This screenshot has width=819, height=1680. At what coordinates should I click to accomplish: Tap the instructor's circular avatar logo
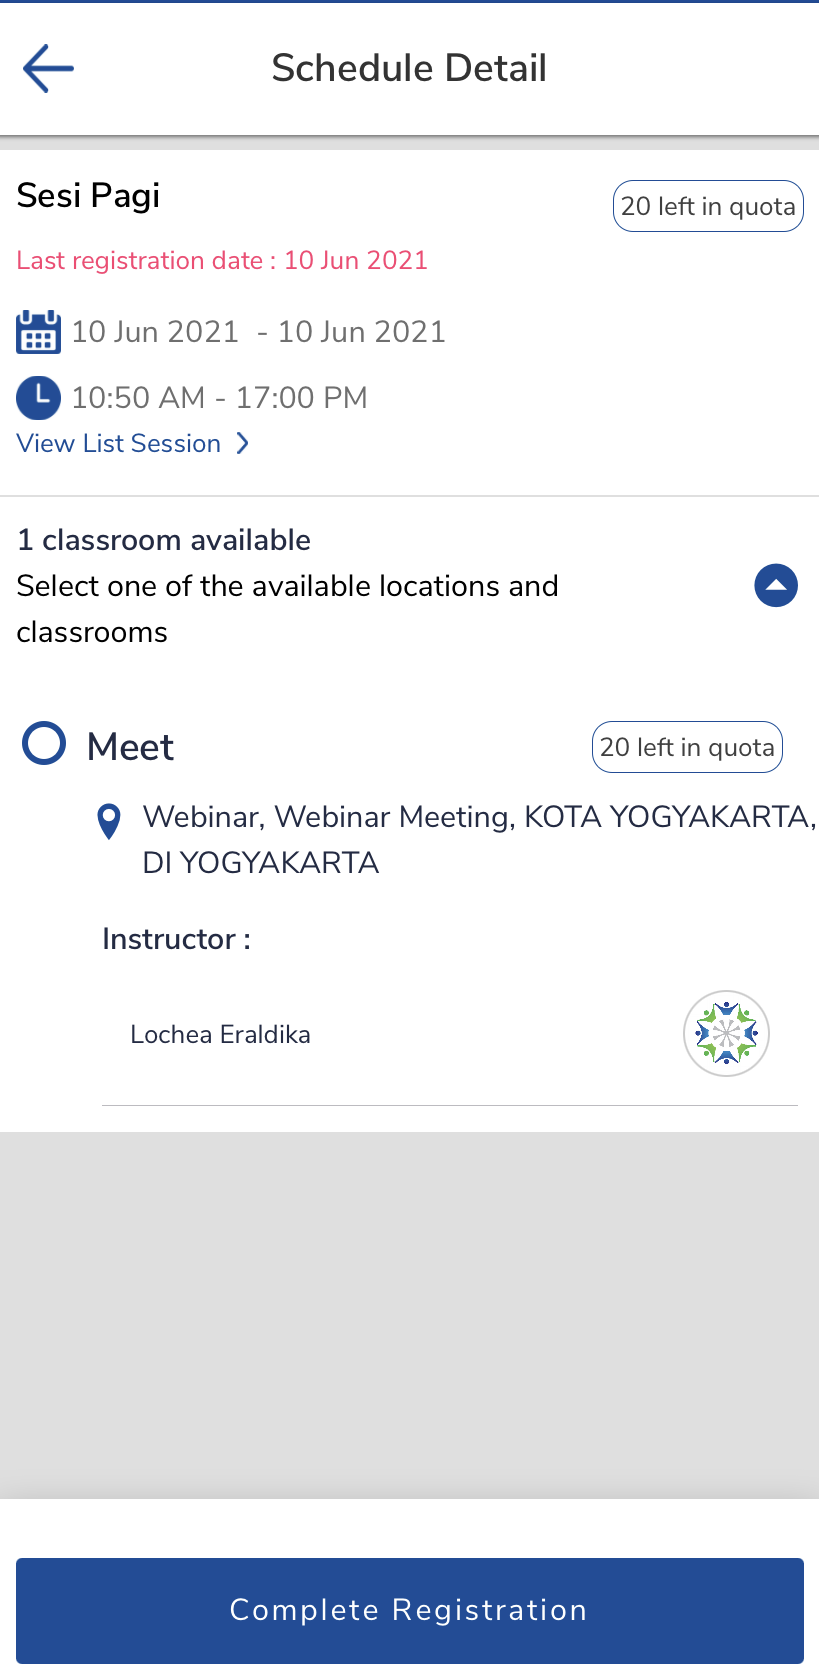click(726, 1033)
